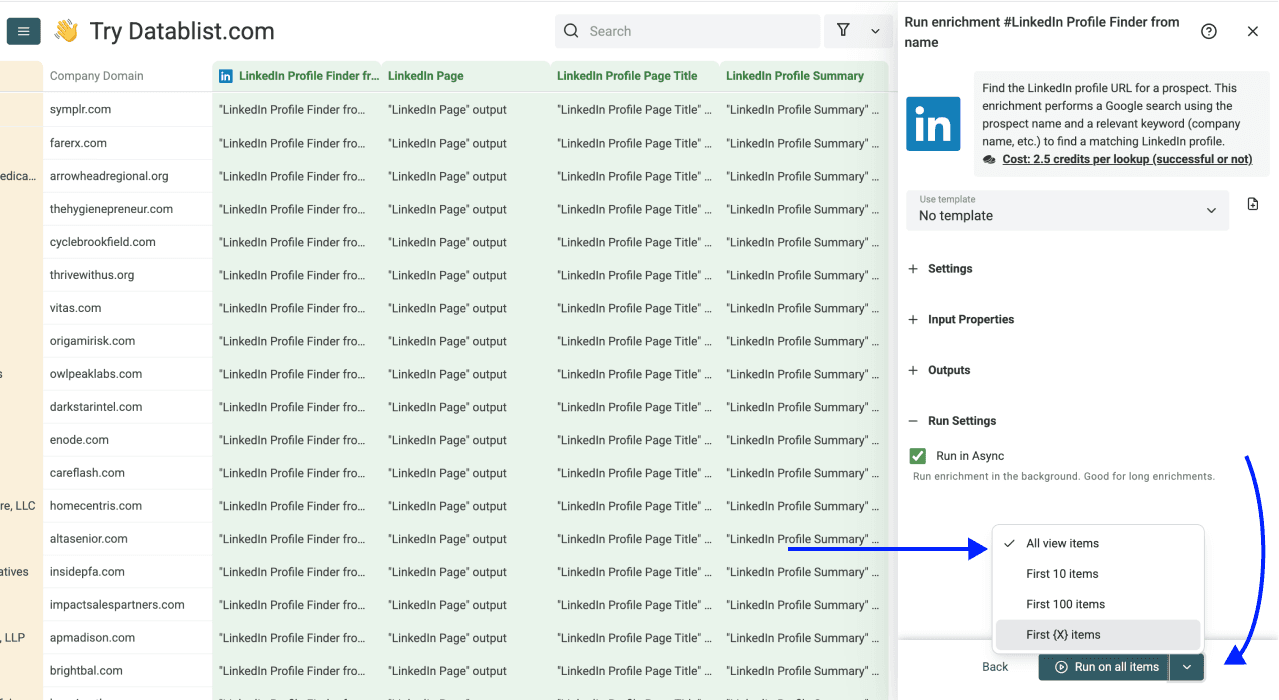Click the save-as-template document icon

click(x=1252, y=203)
